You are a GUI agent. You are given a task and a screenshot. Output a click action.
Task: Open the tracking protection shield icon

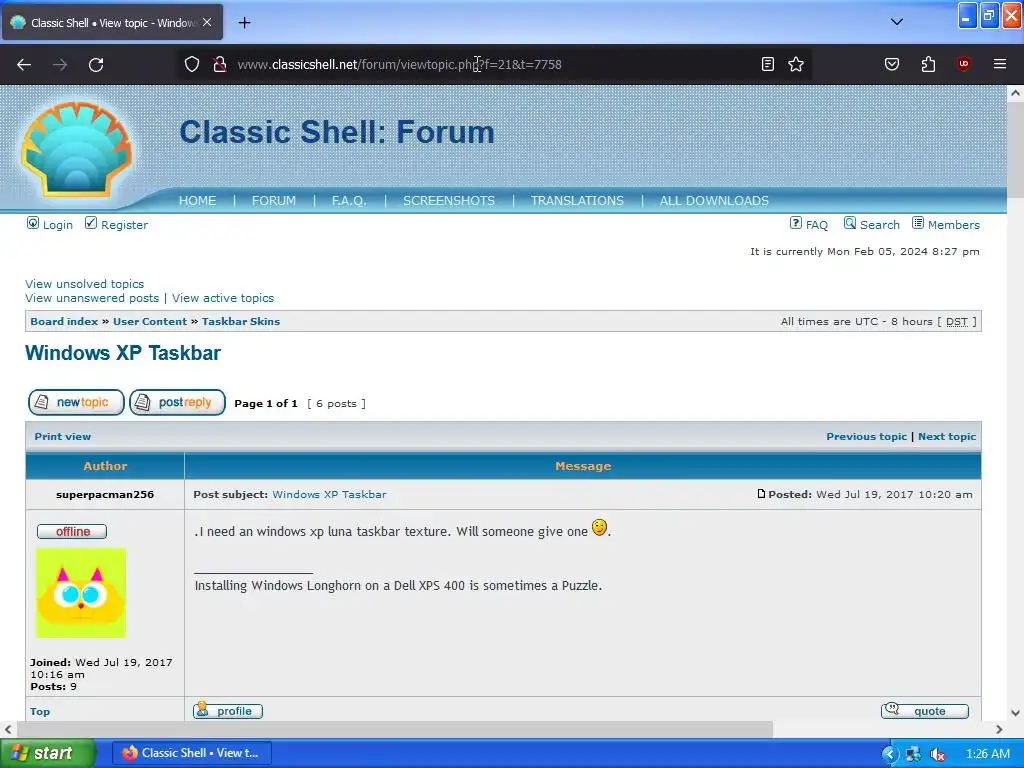[x=191, y=64]
